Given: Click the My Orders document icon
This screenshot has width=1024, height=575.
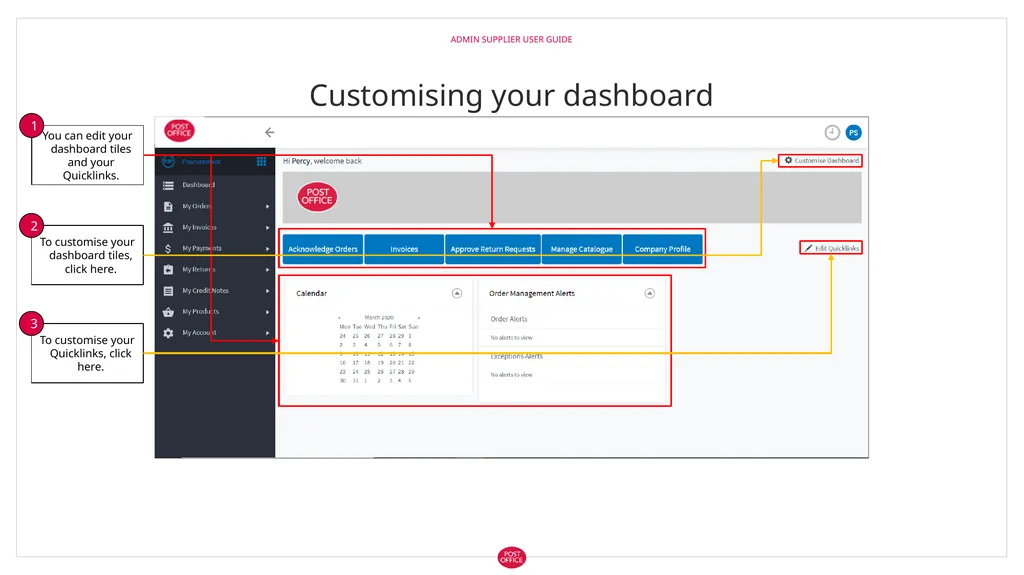Looking at the screenshot, I should 168,206.
